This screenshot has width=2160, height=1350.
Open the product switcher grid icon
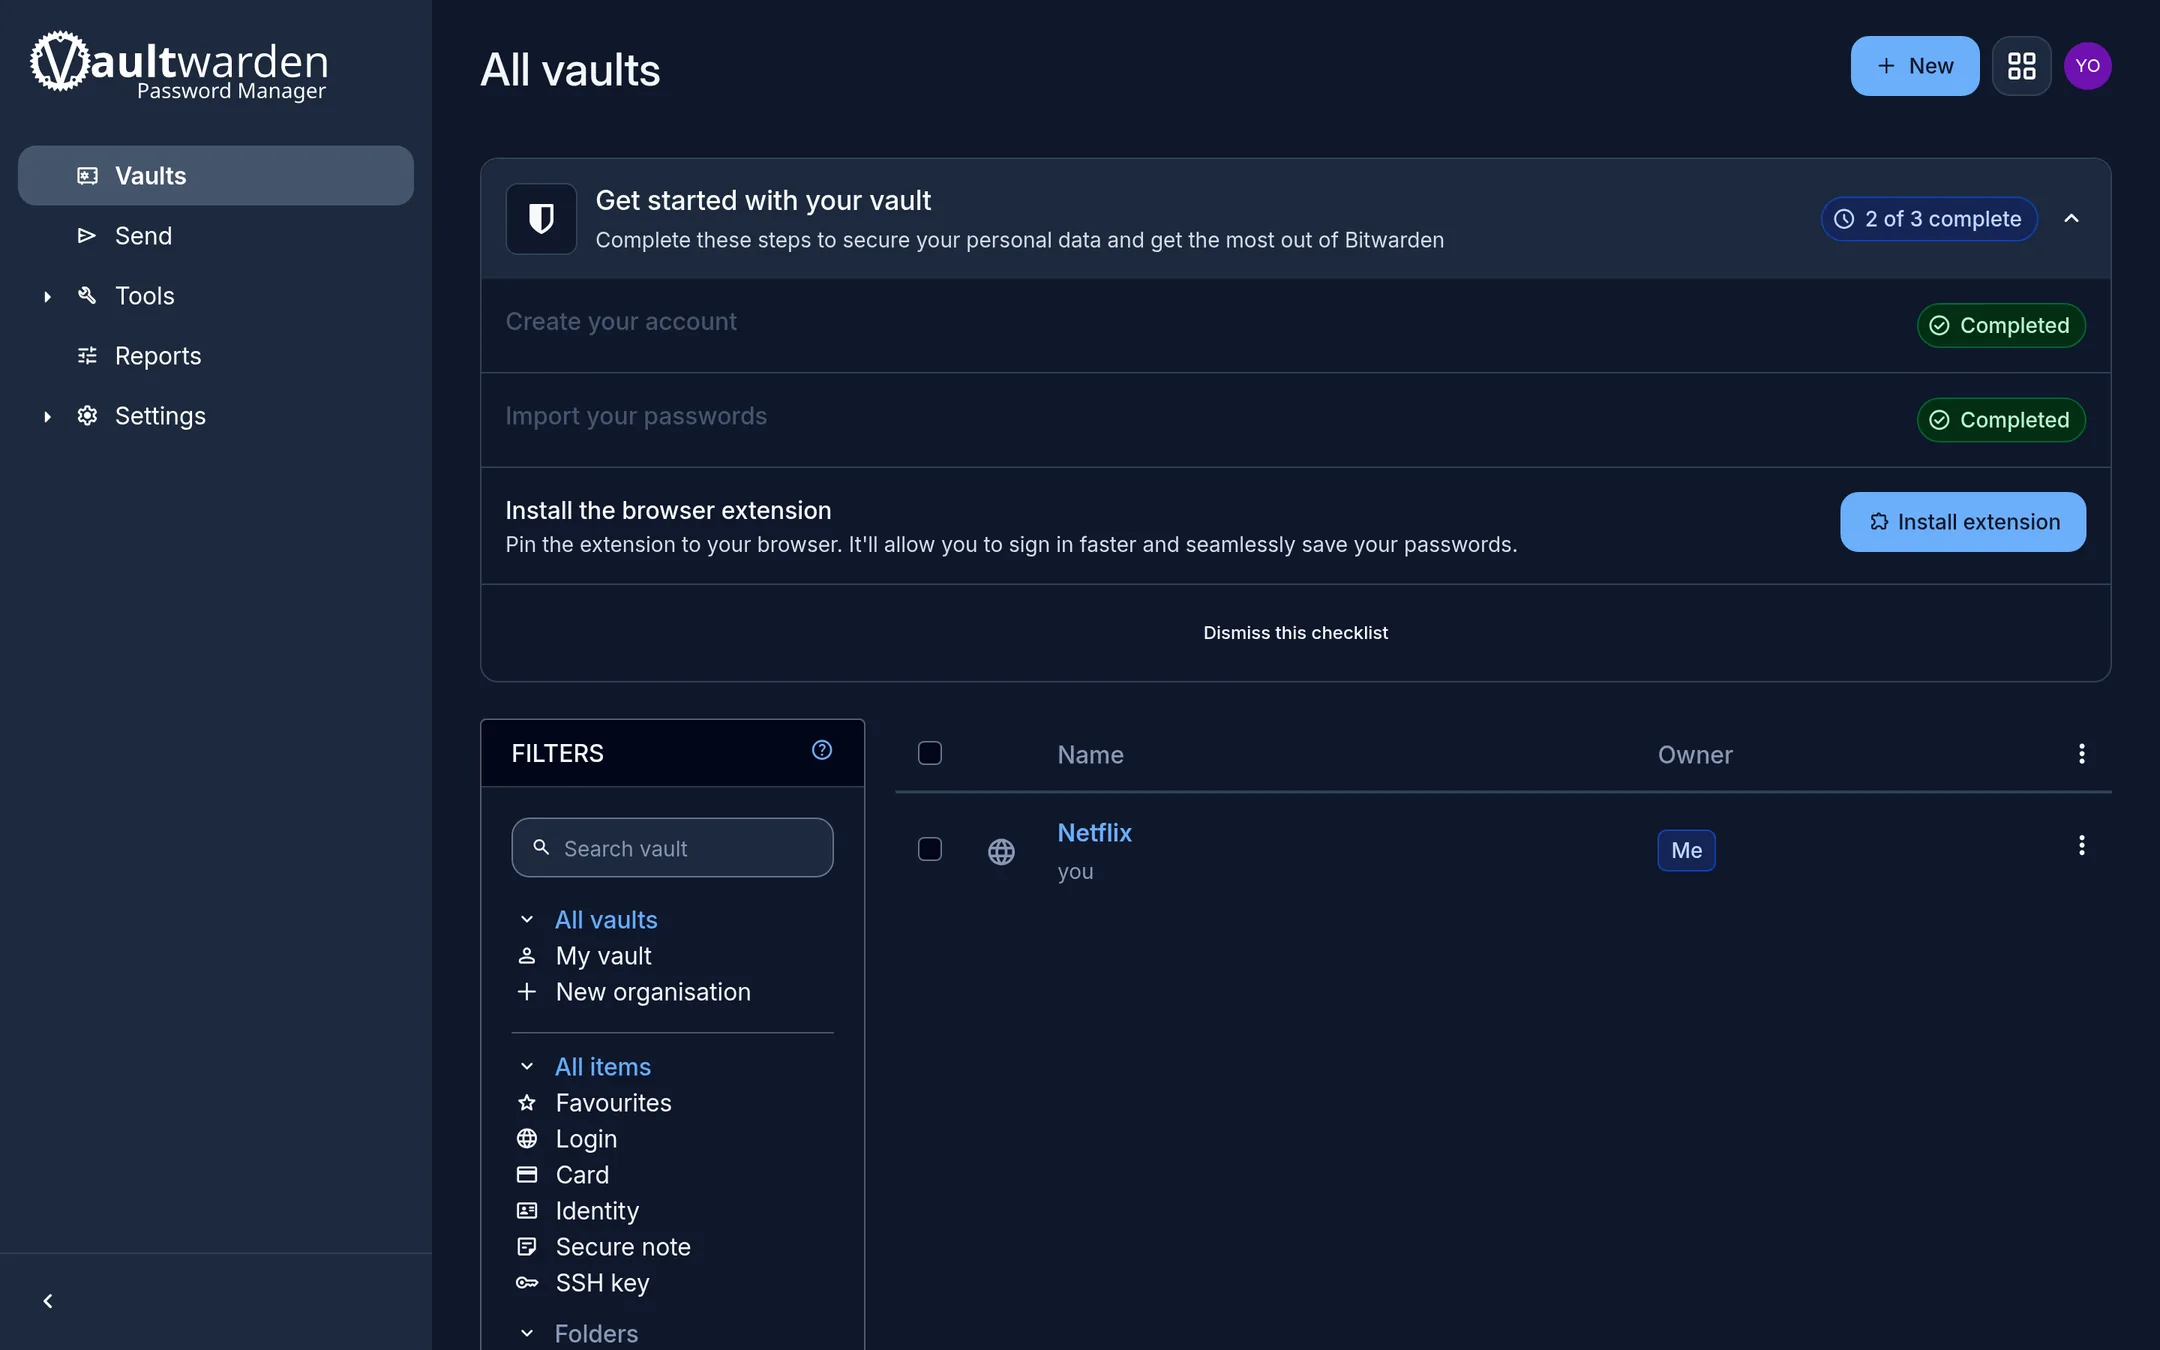(x=2021, y=66)
